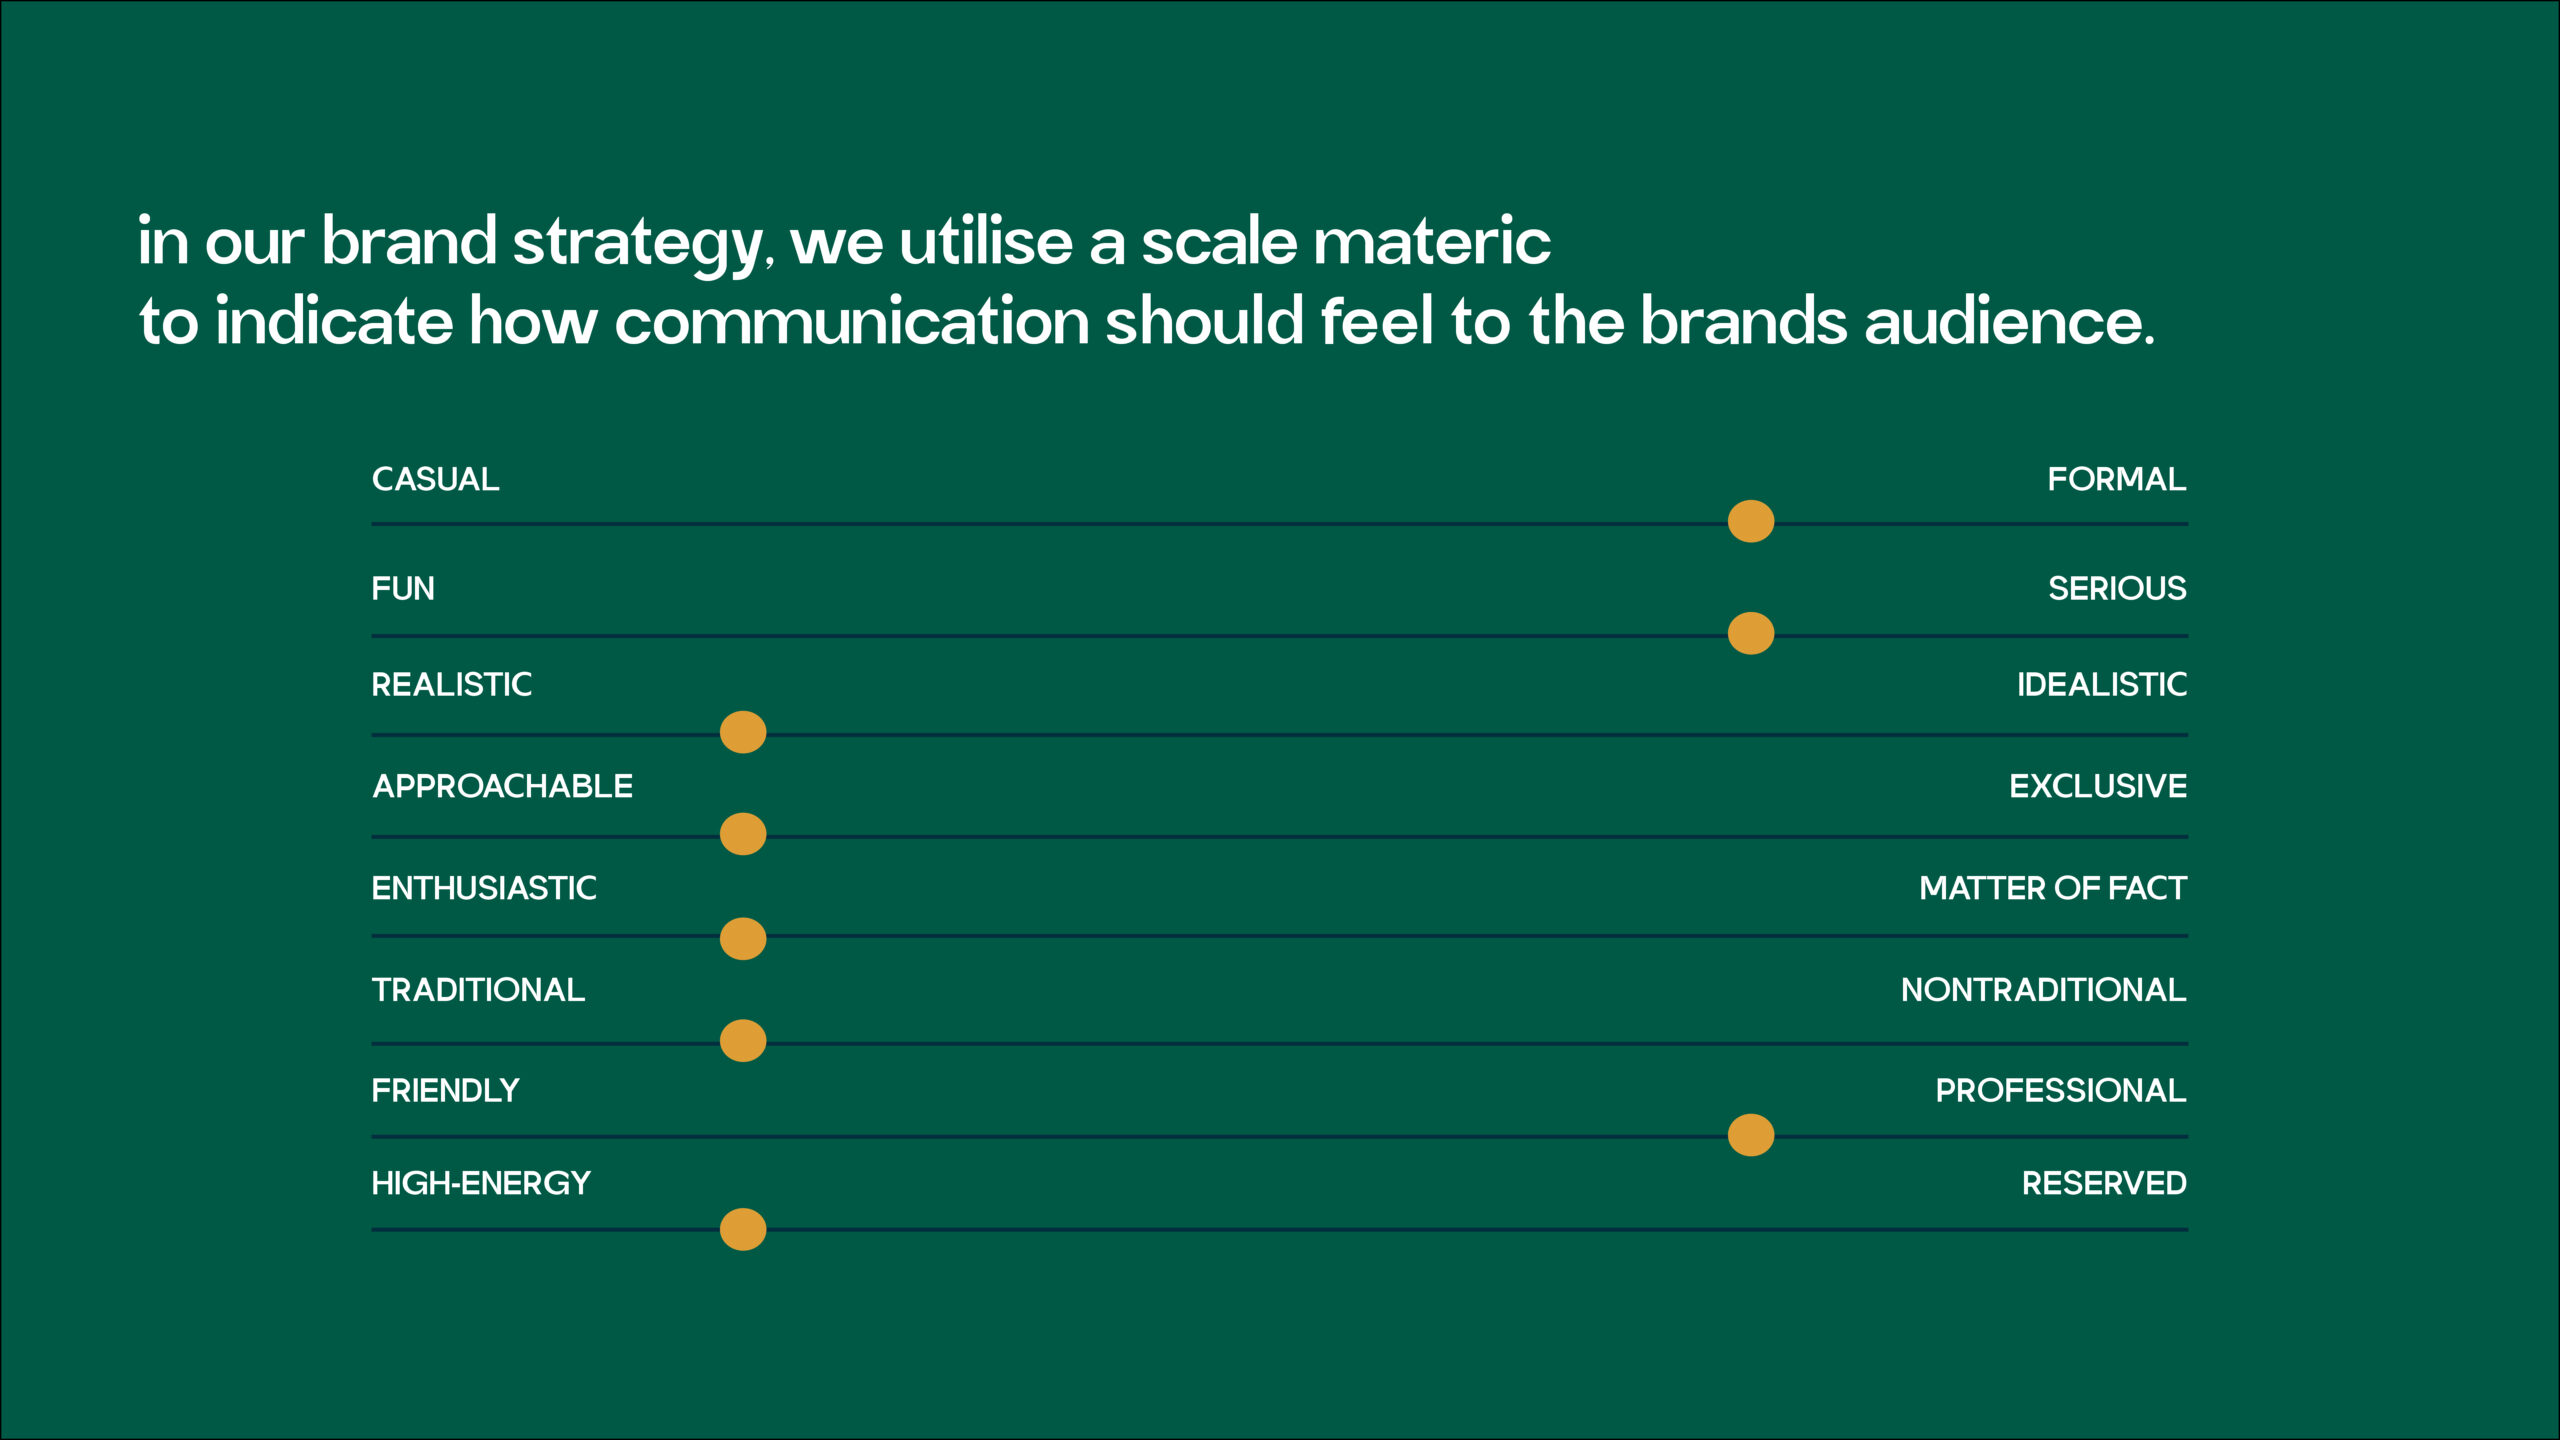Click the SERIOUS label text
Viewport: 2560px width, 1440px height.
pos(2116,588)
